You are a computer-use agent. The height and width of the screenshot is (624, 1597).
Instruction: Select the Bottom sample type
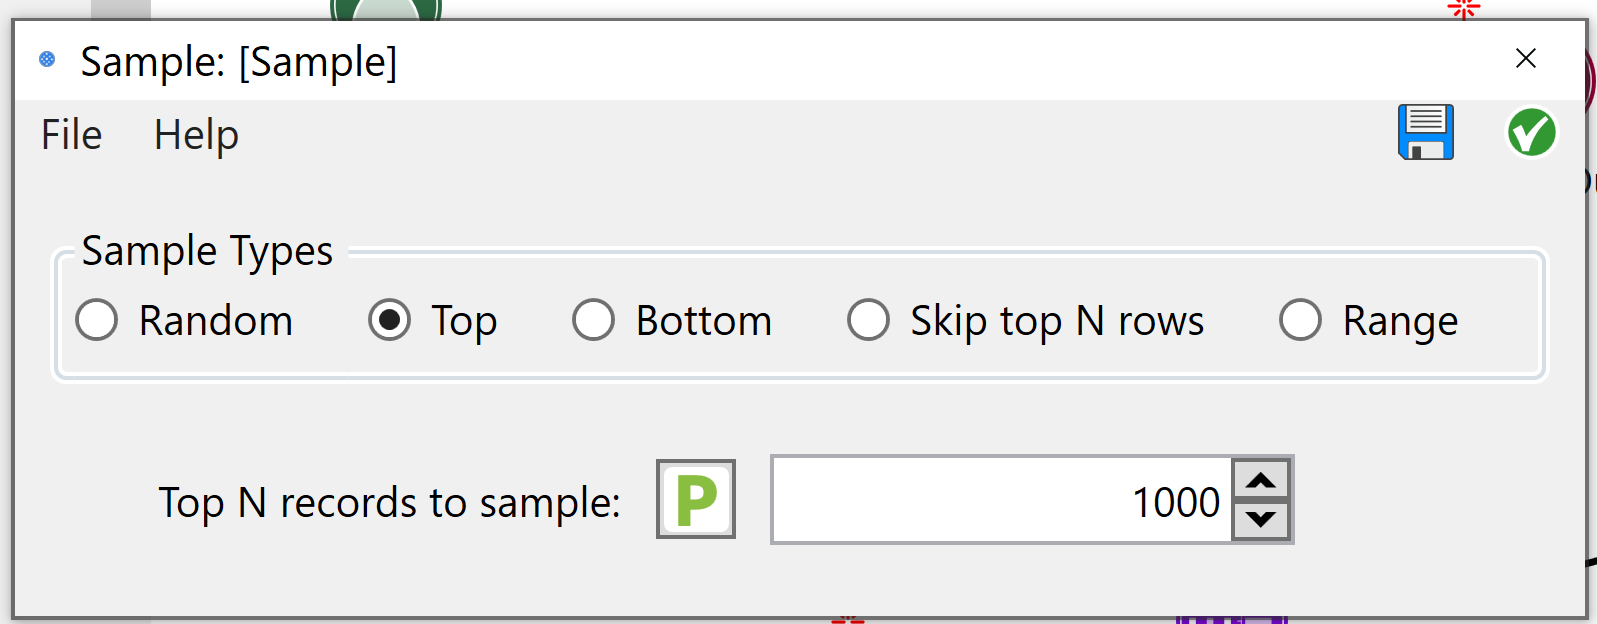pyautogui.click(x=595, y=321)
